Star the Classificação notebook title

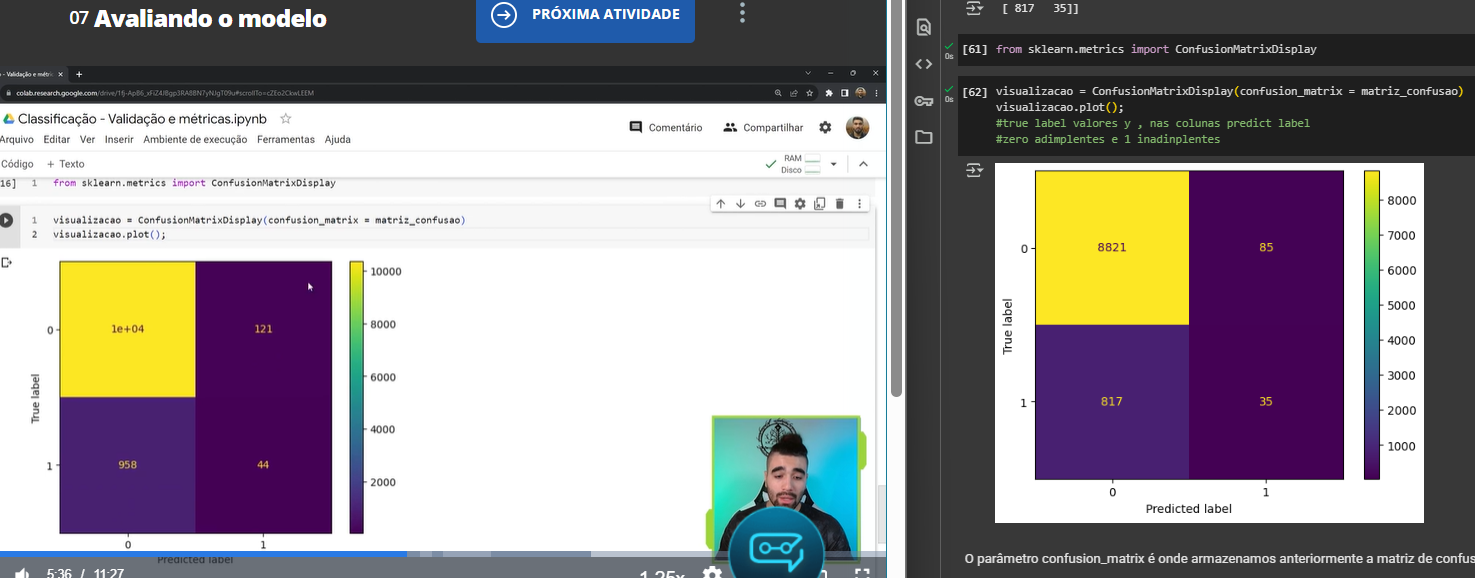(285, 118)
